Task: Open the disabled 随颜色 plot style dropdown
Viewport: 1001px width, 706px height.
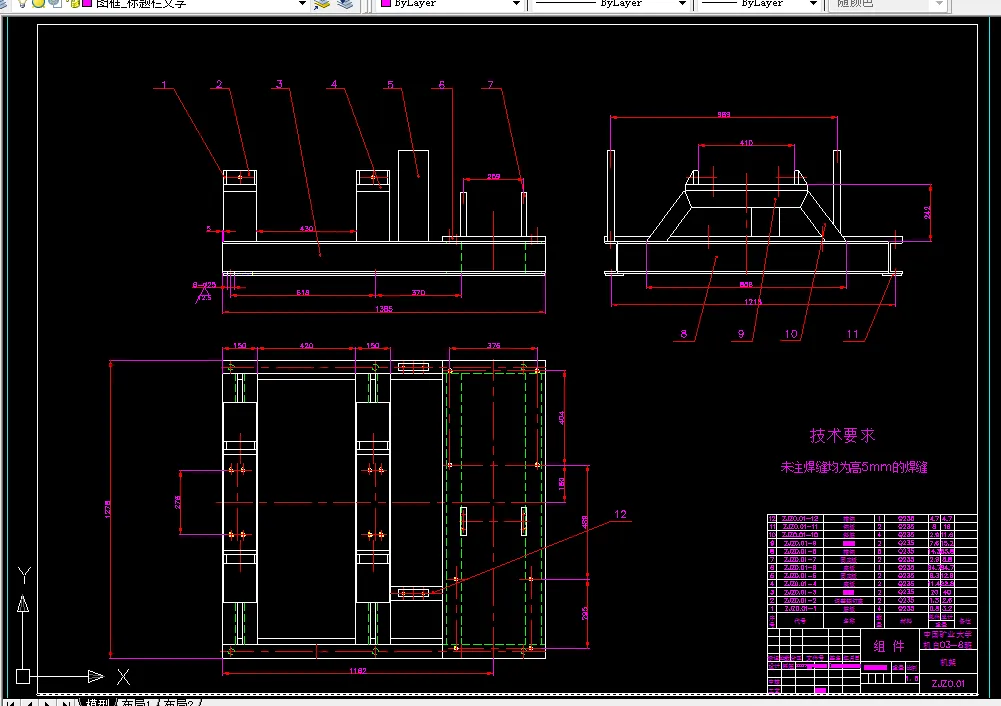Action: click(939, 4)
